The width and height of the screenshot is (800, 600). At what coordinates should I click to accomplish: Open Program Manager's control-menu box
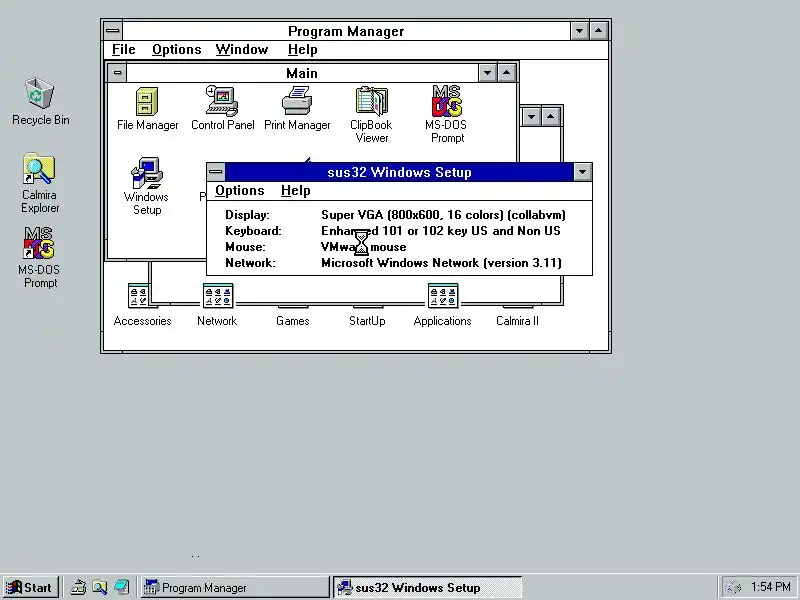coord(113,31)
